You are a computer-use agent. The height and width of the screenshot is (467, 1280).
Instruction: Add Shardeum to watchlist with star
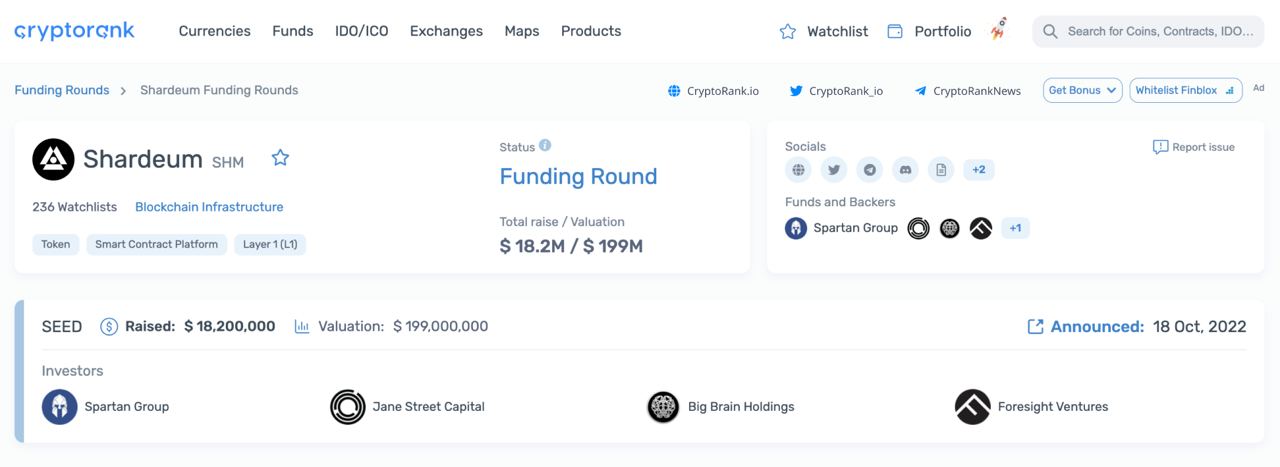click(x=280, y=158)
